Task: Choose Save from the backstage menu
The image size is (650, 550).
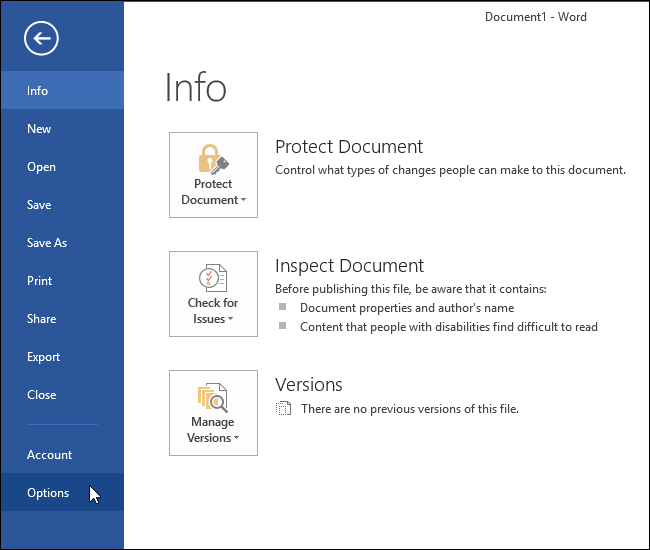Action: click(39, 205)
